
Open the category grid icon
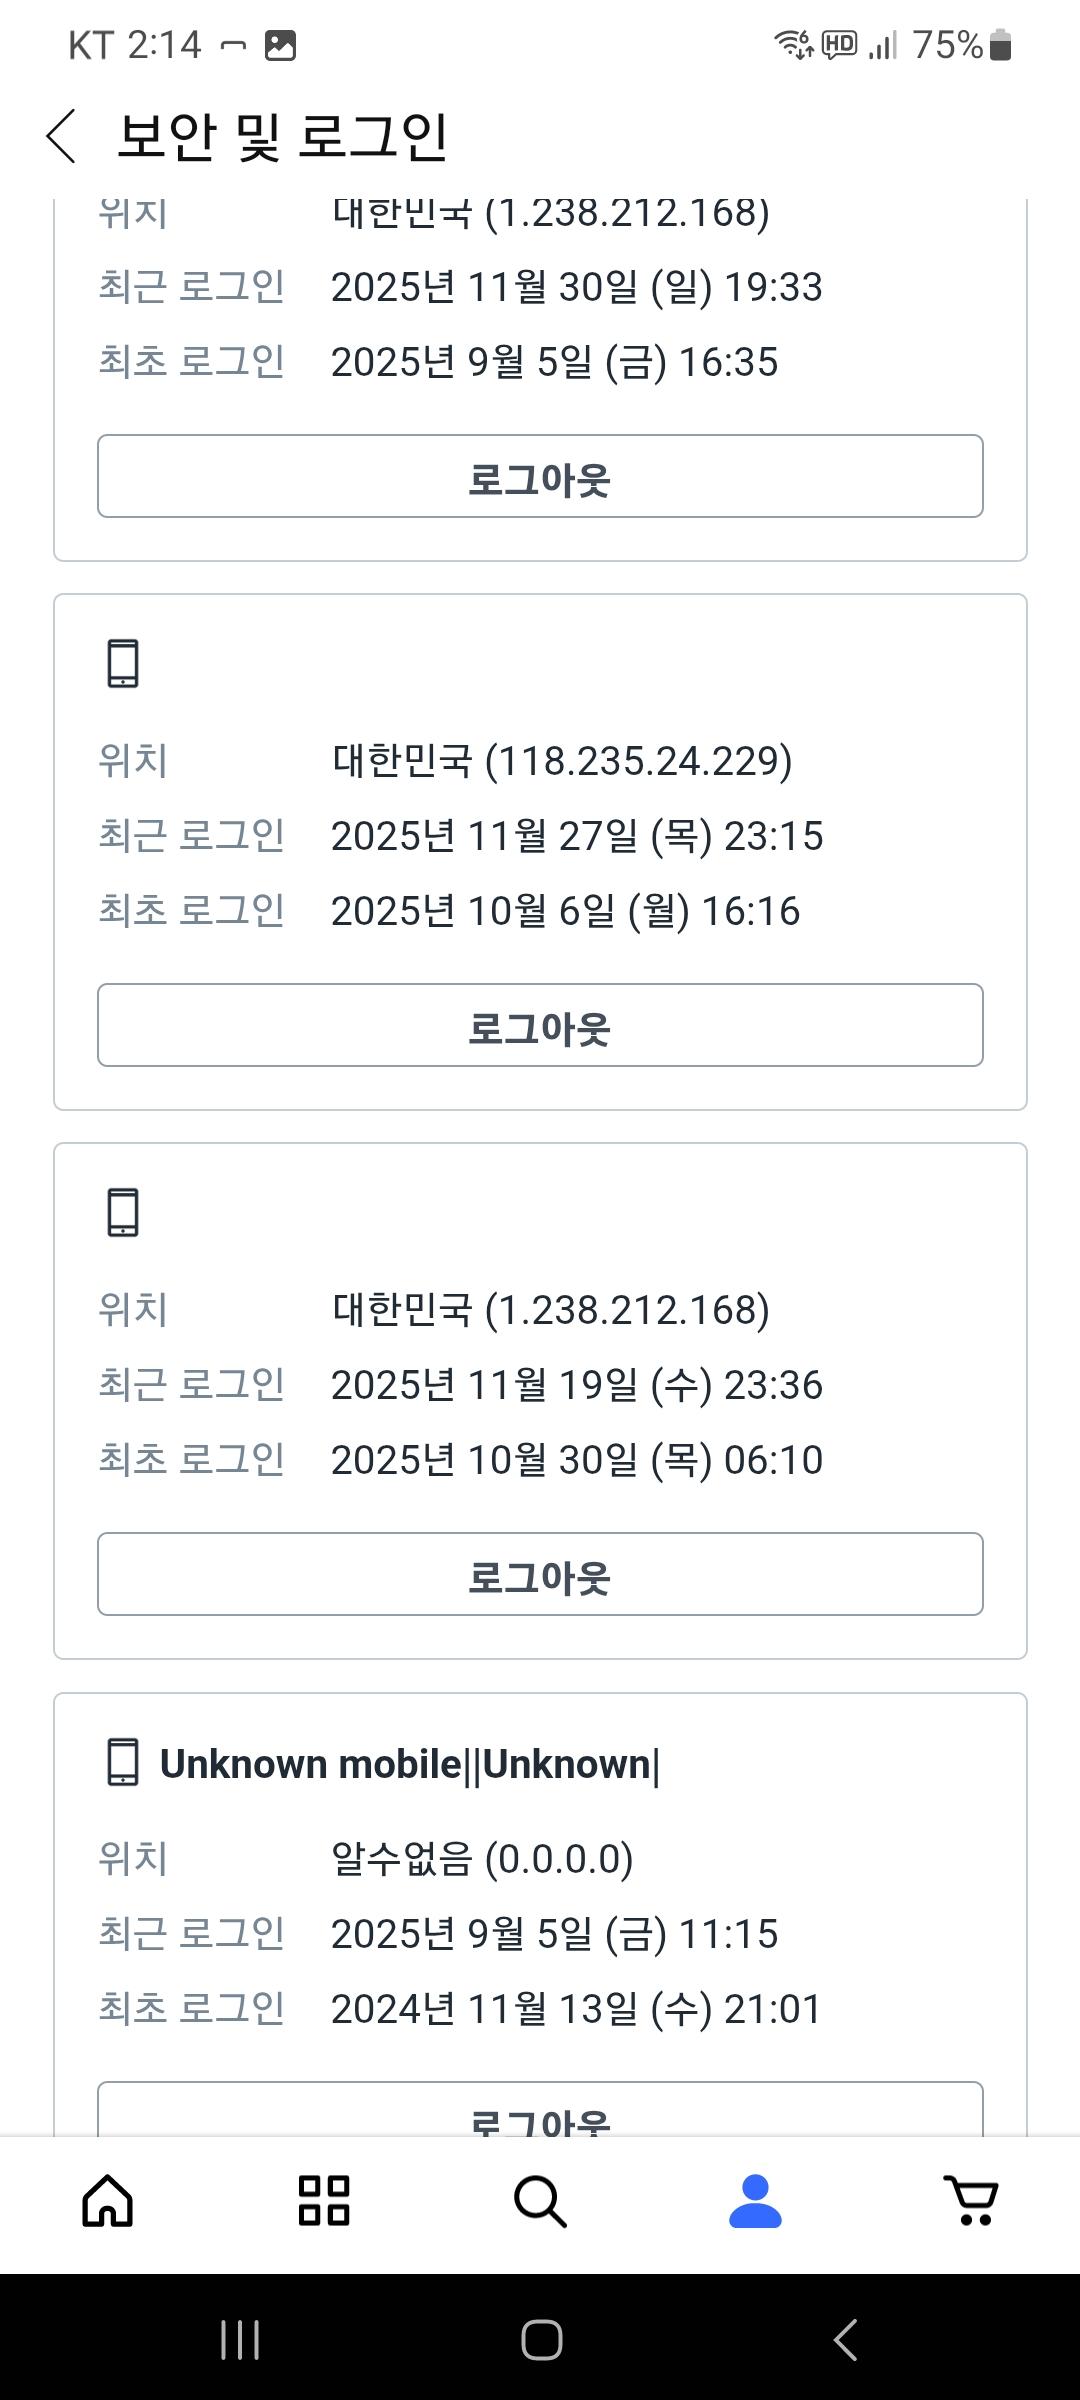[324, 2201]
